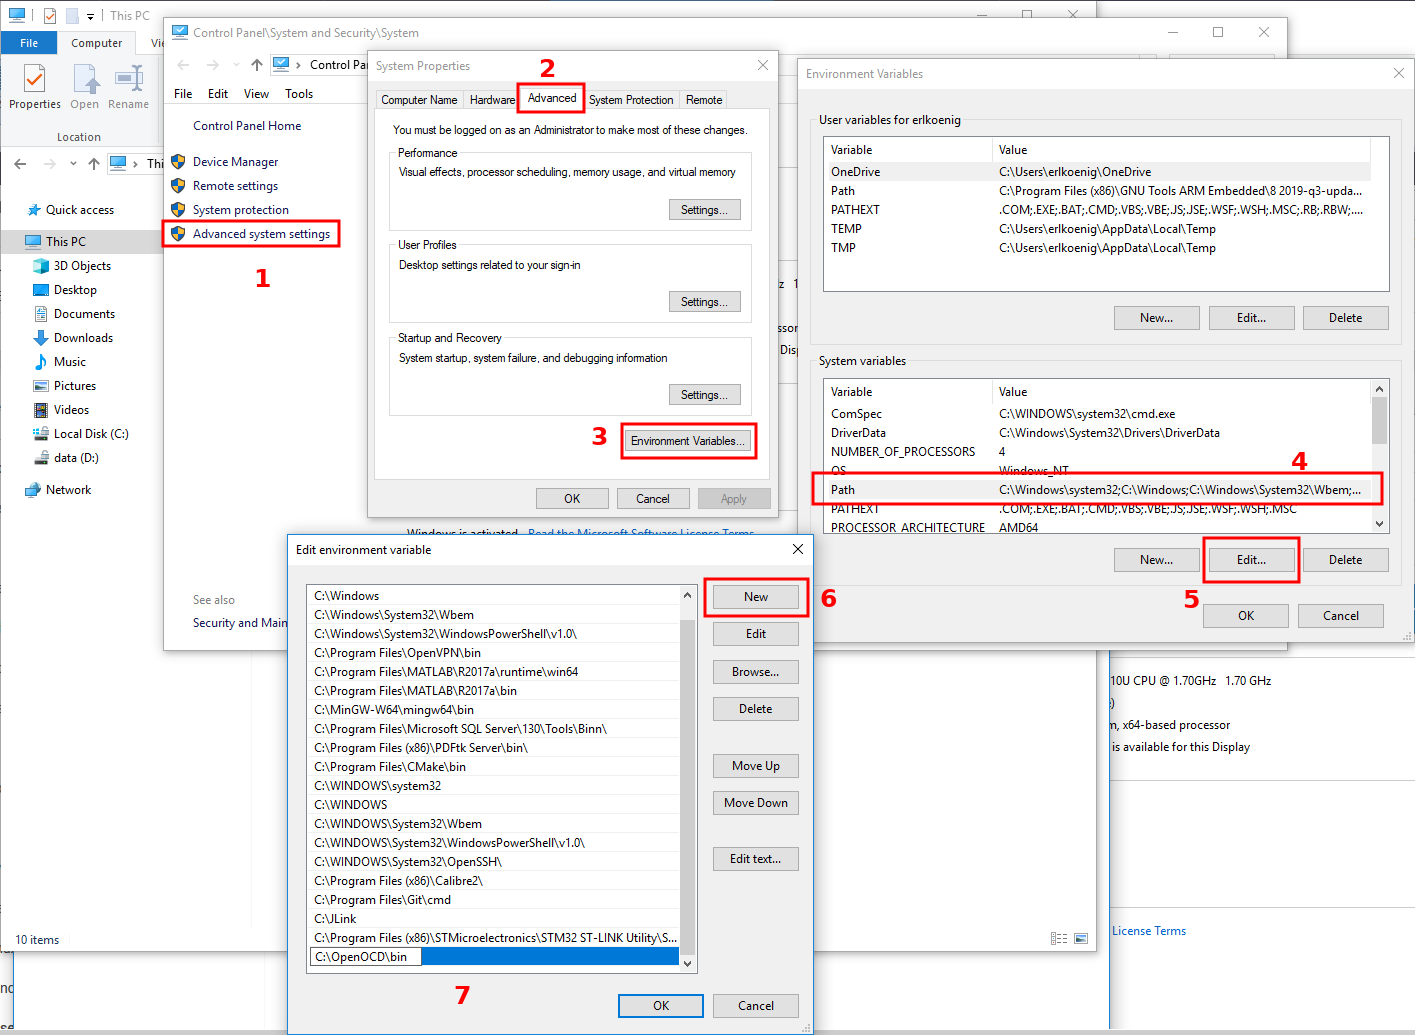The width and height of the screenshot is (1415, 1035).
Task: Click Desktop folder icon in navigation pane
Action: click(41, 290)
